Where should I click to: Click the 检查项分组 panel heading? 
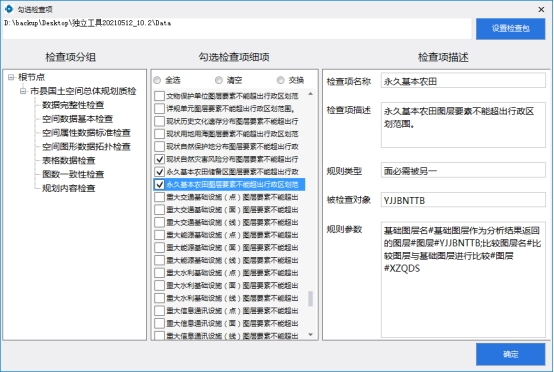click(70, 57)
